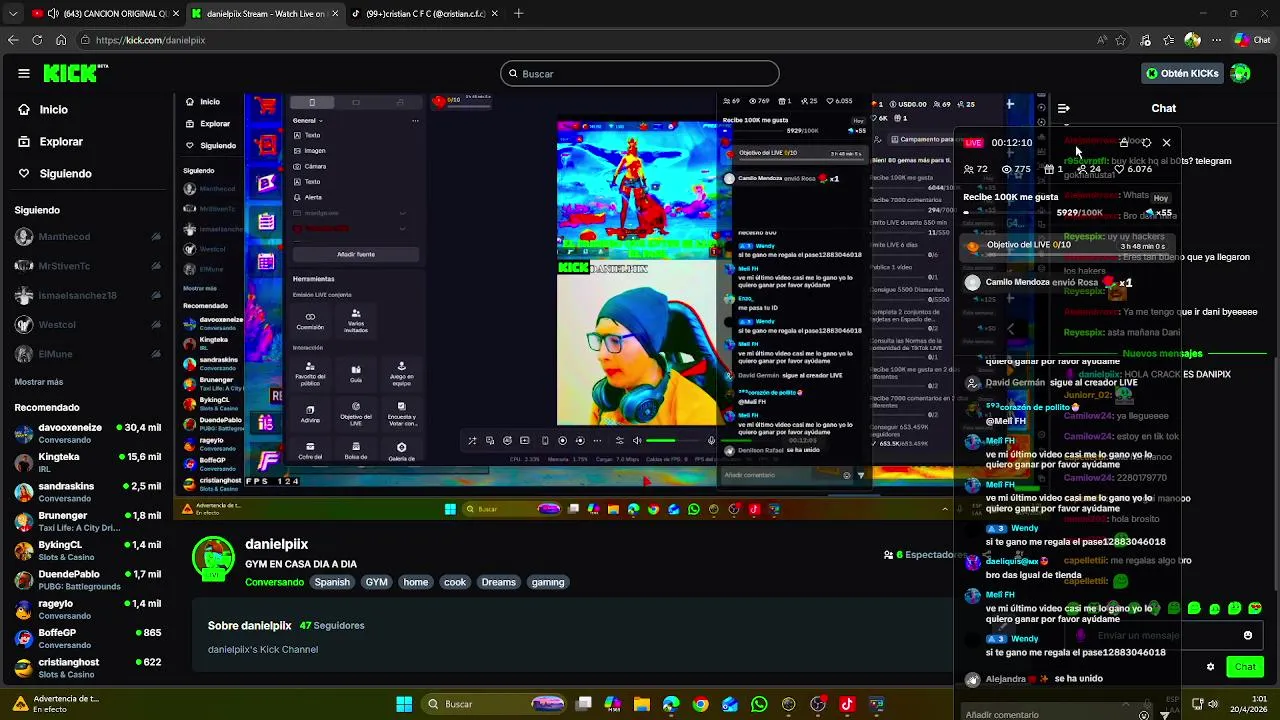Open the user avatar menu

[x=1241, y=73]
